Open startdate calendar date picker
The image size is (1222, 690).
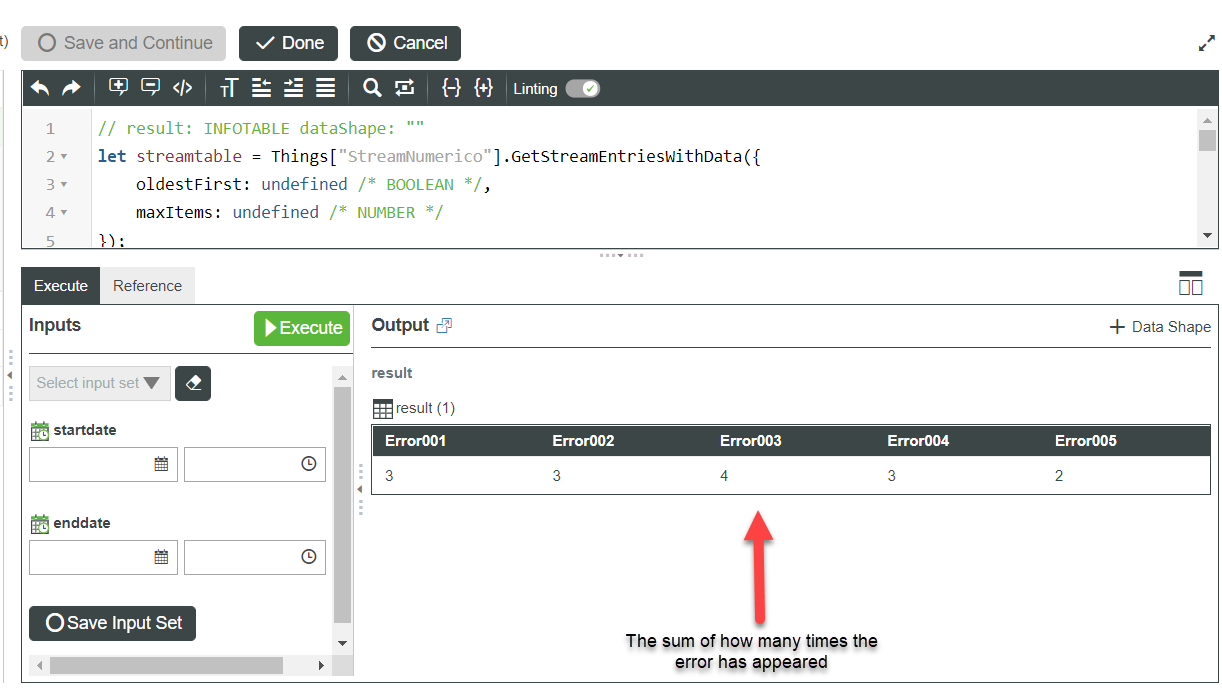[161, 464]
